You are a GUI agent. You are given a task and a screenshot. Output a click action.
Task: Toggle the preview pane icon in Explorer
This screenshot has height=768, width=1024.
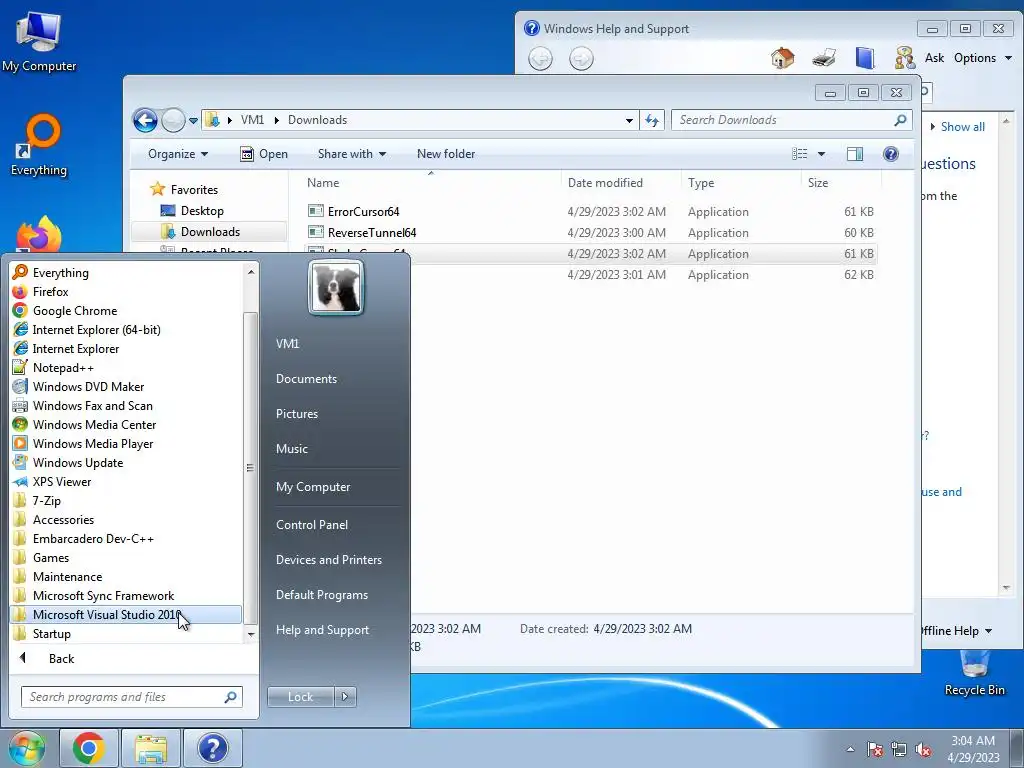855,154
